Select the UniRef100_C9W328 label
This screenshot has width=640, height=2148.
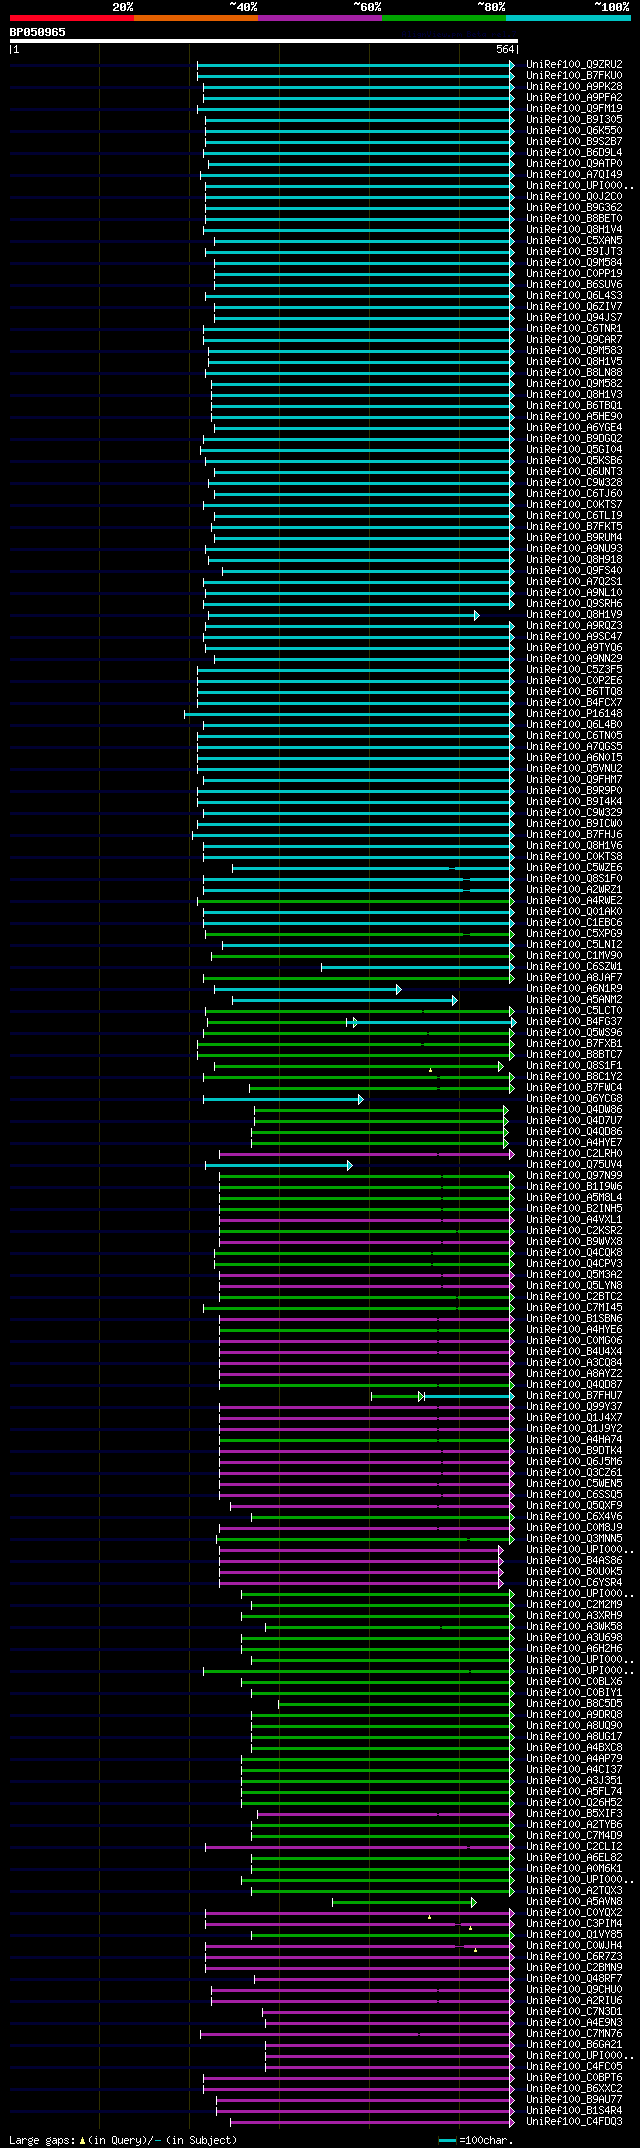click(x=574, y=482)
